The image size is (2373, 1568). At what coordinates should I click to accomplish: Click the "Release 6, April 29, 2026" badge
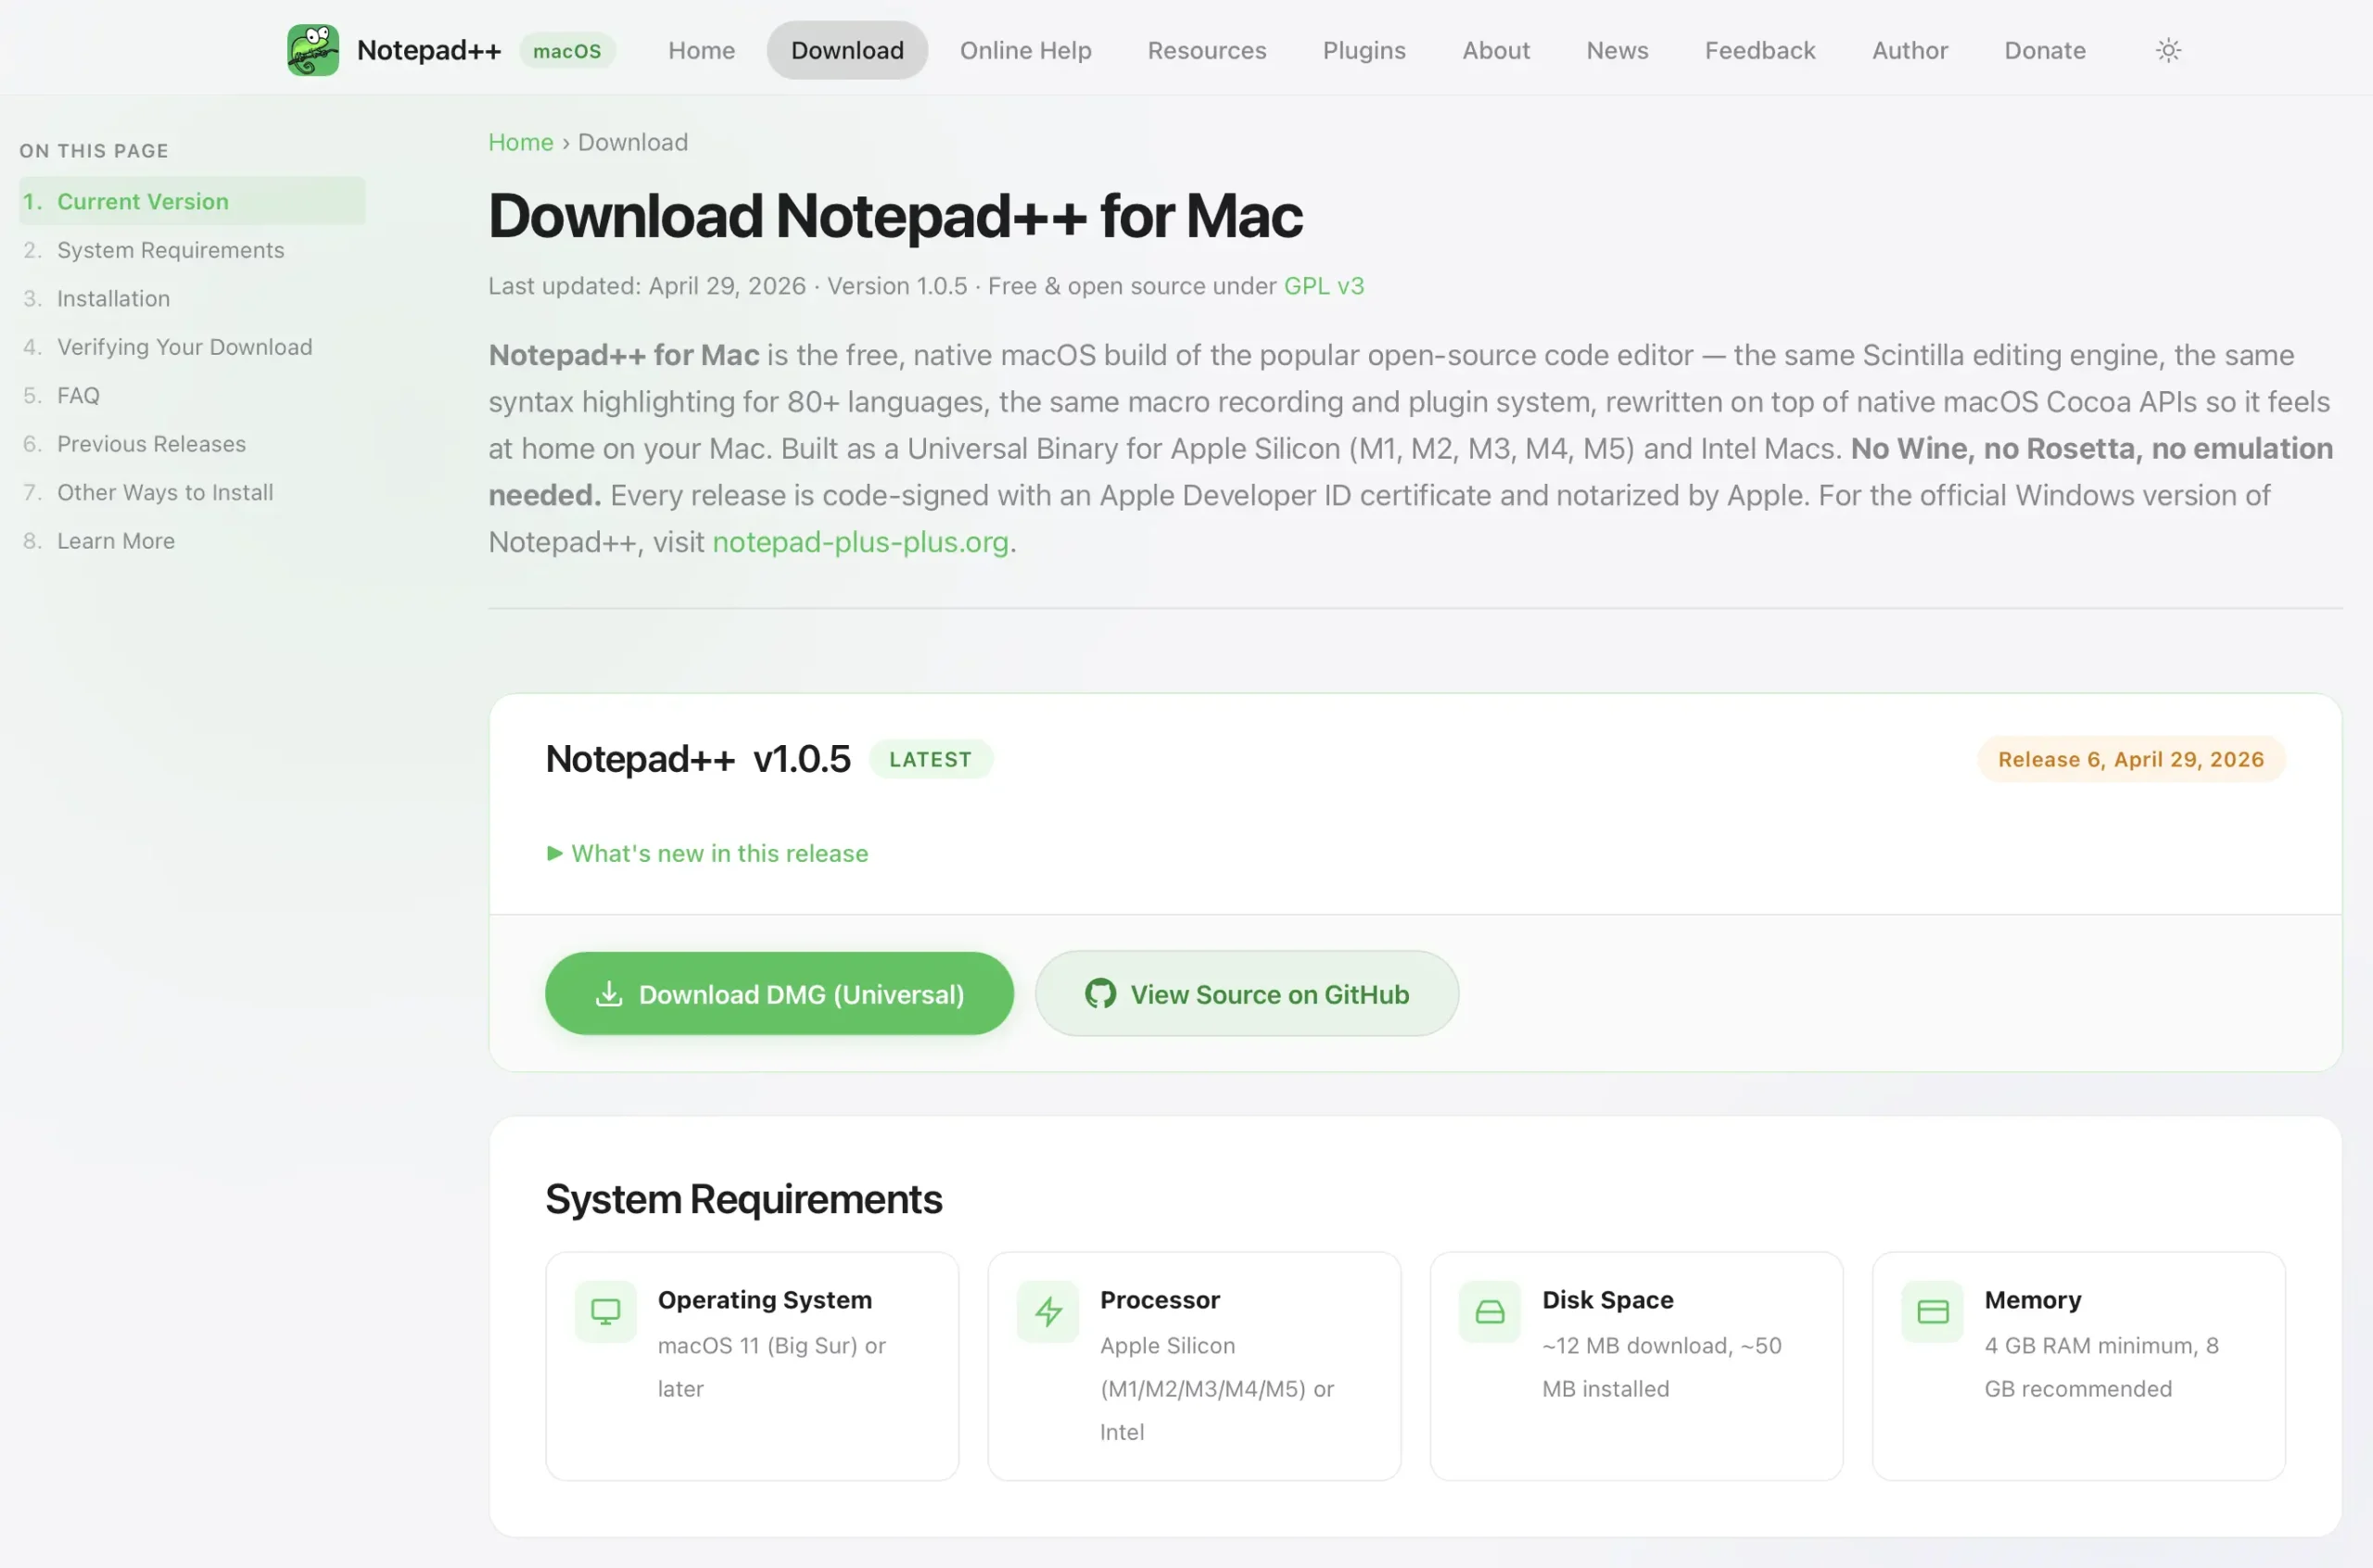[2130, 759]
